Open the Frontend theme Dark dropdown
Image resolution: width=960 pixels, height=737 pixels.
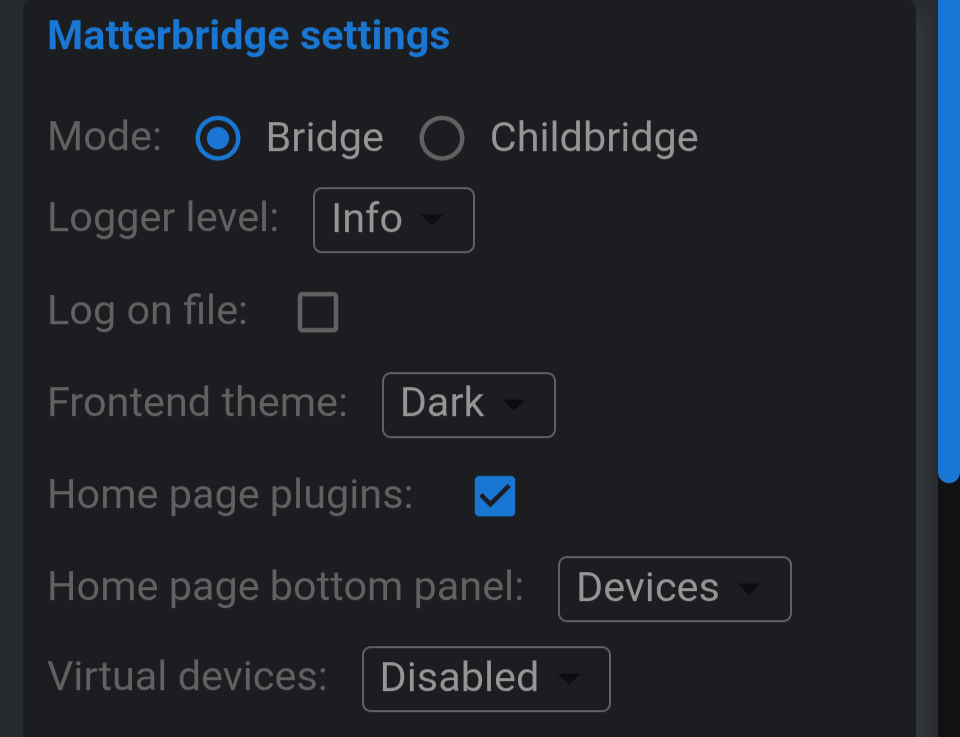469,405
